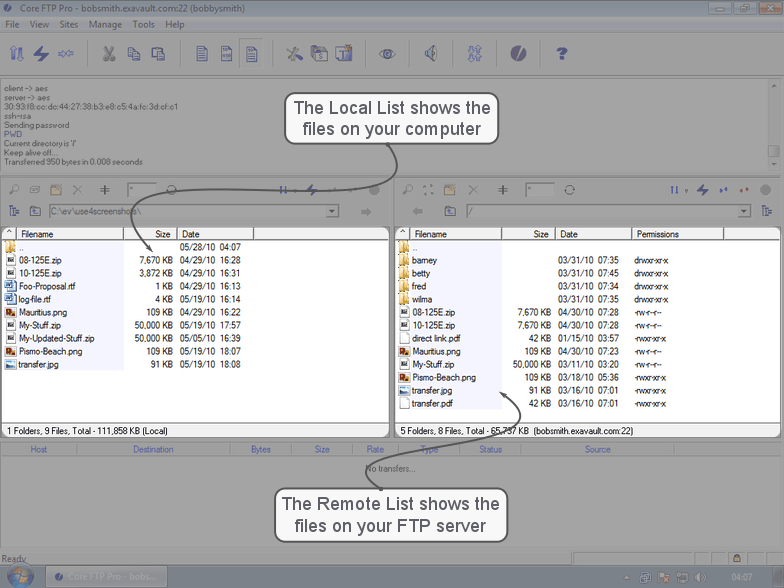This screenshot has height=588, width=784.
Task: Toggle sounds with the speaker icon
Action: point(430,54)
